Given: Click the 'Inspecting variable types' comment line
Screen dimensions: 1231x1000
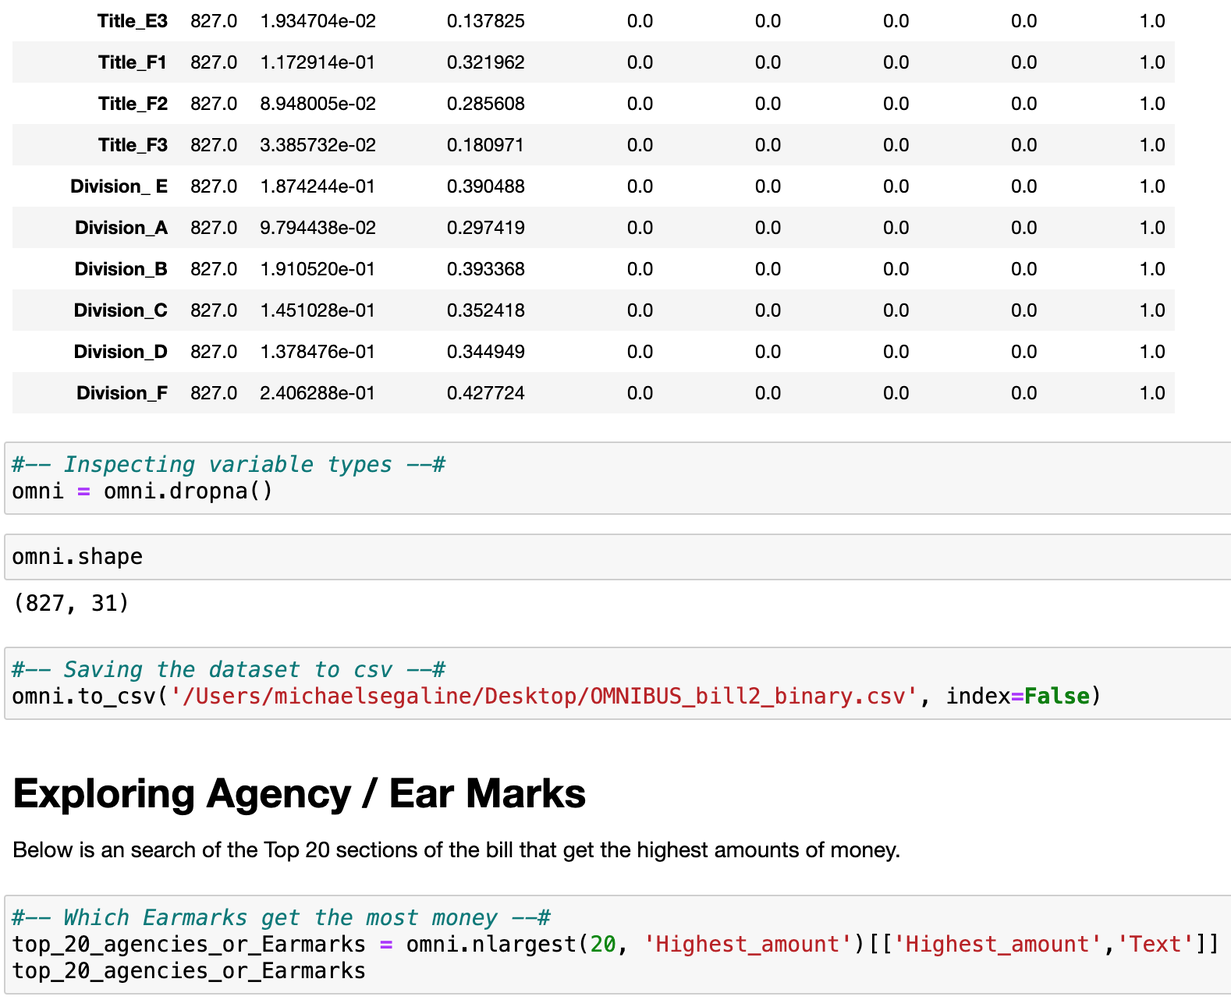Looking at the screenshot, I should pyautogui.click(x=228, y=465).
